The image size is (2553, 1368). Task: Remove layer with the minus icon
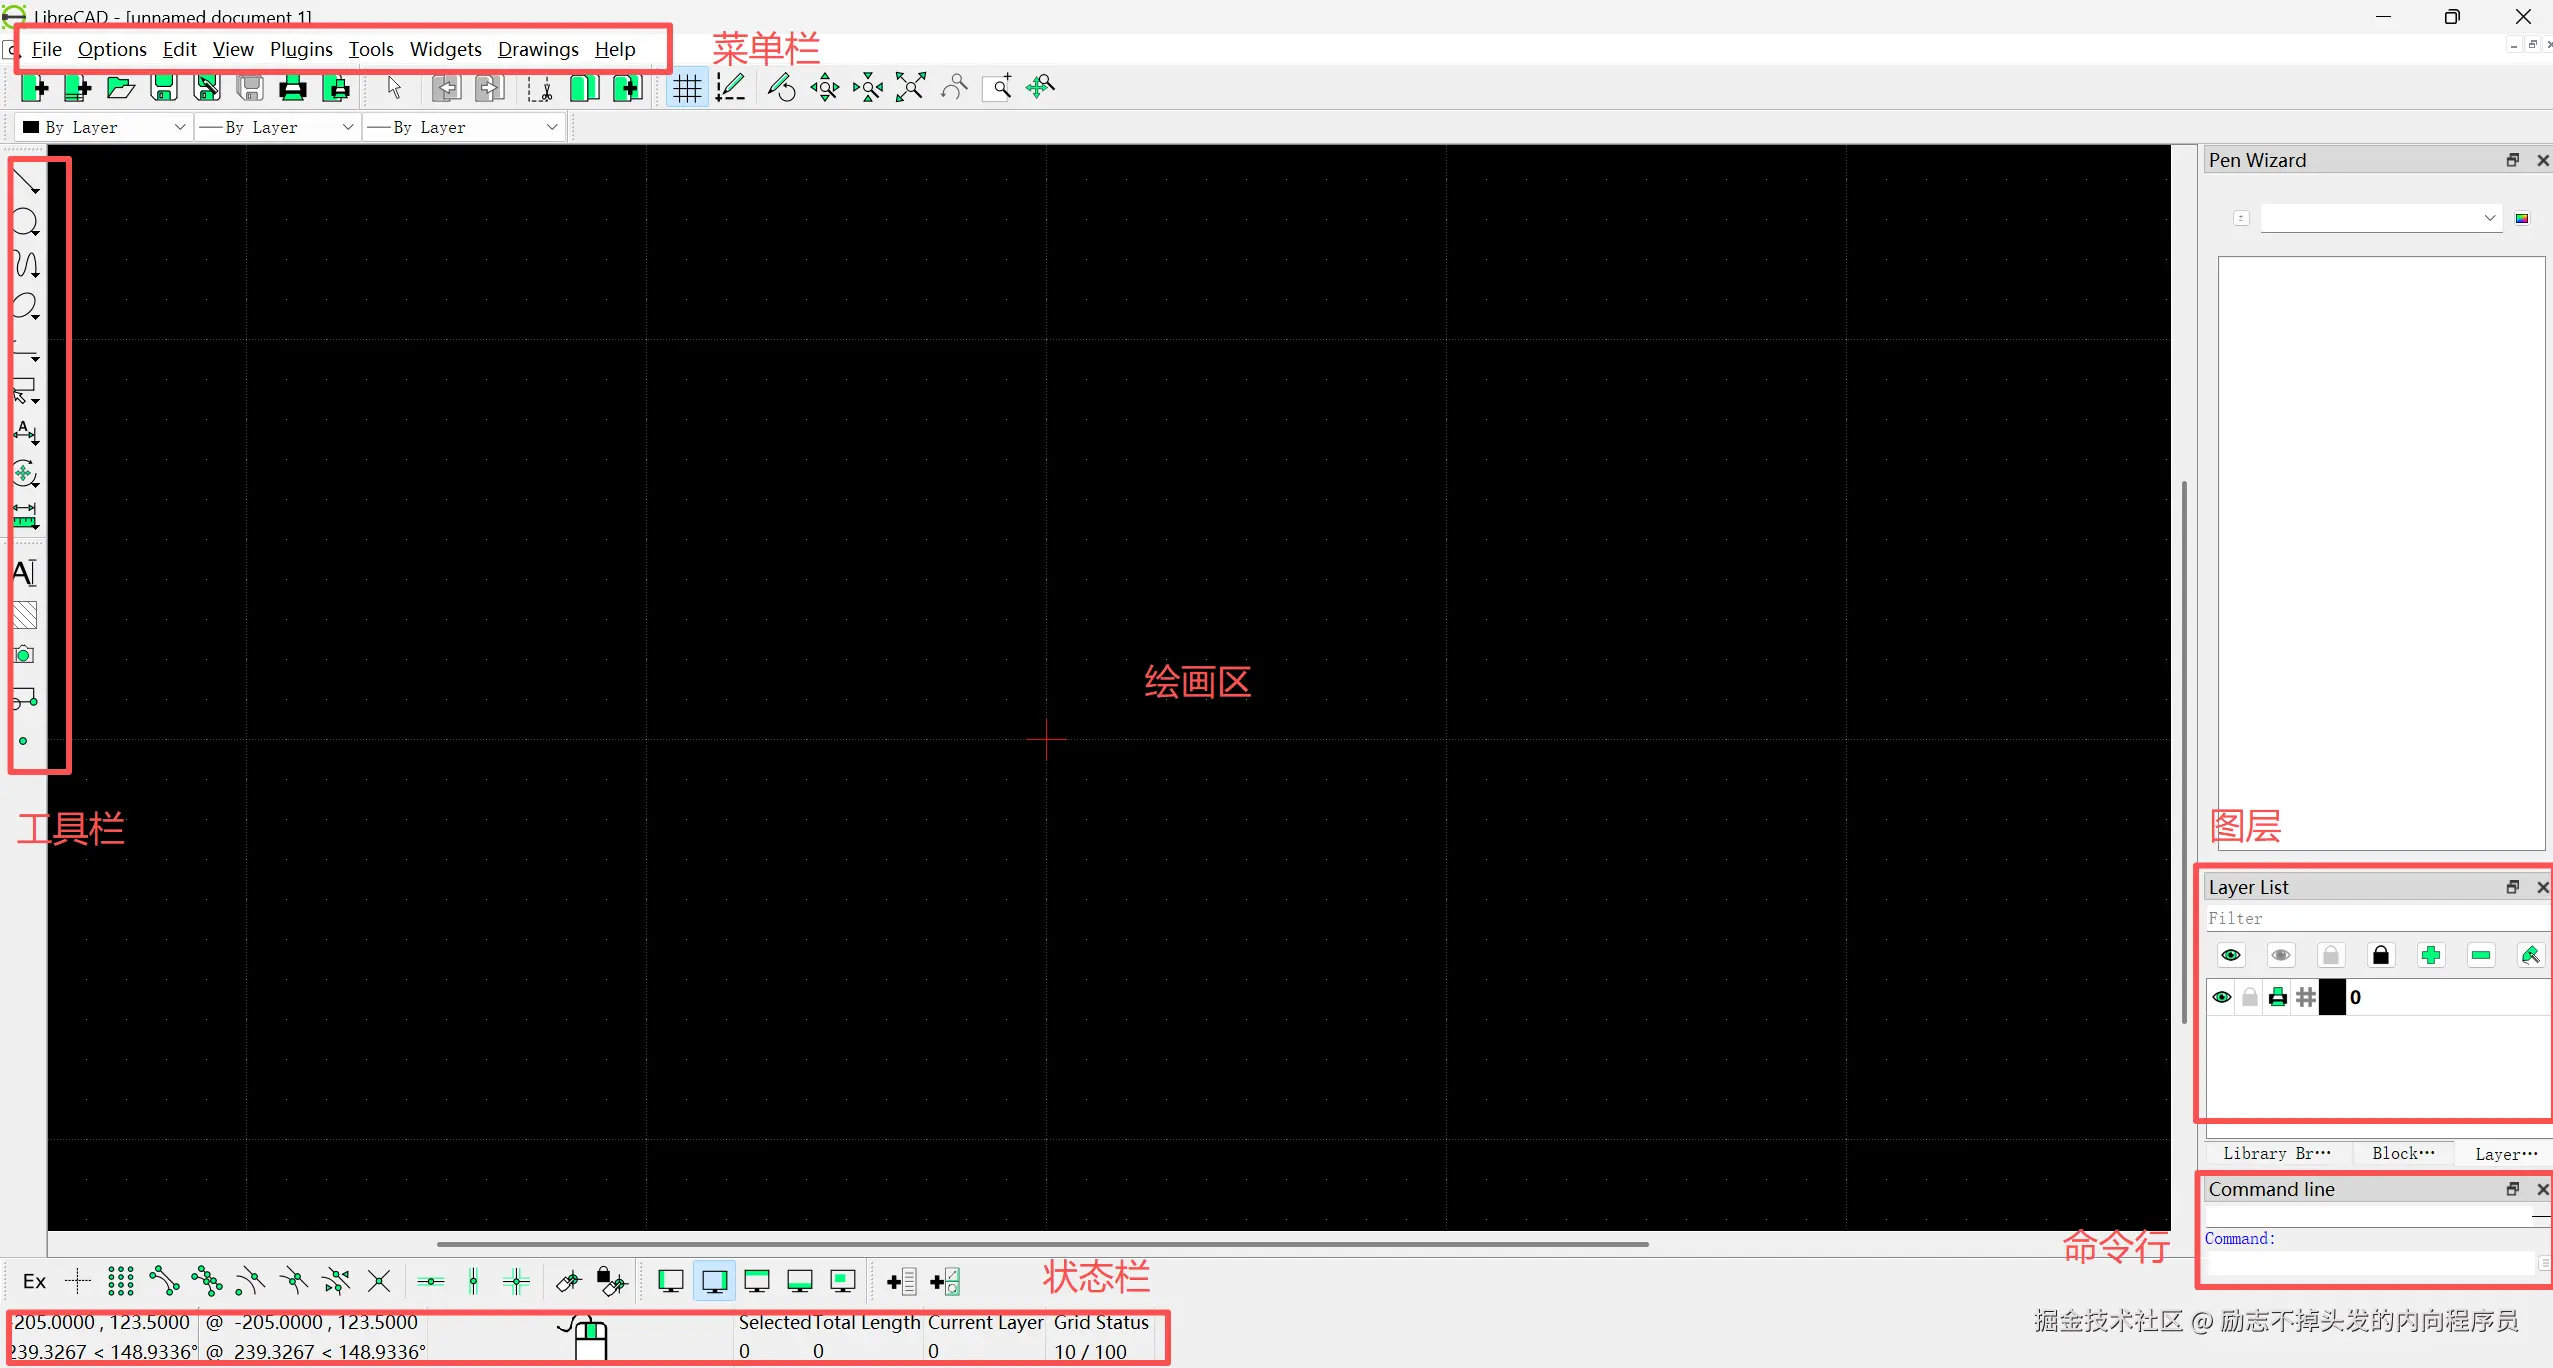(2481, 955)
